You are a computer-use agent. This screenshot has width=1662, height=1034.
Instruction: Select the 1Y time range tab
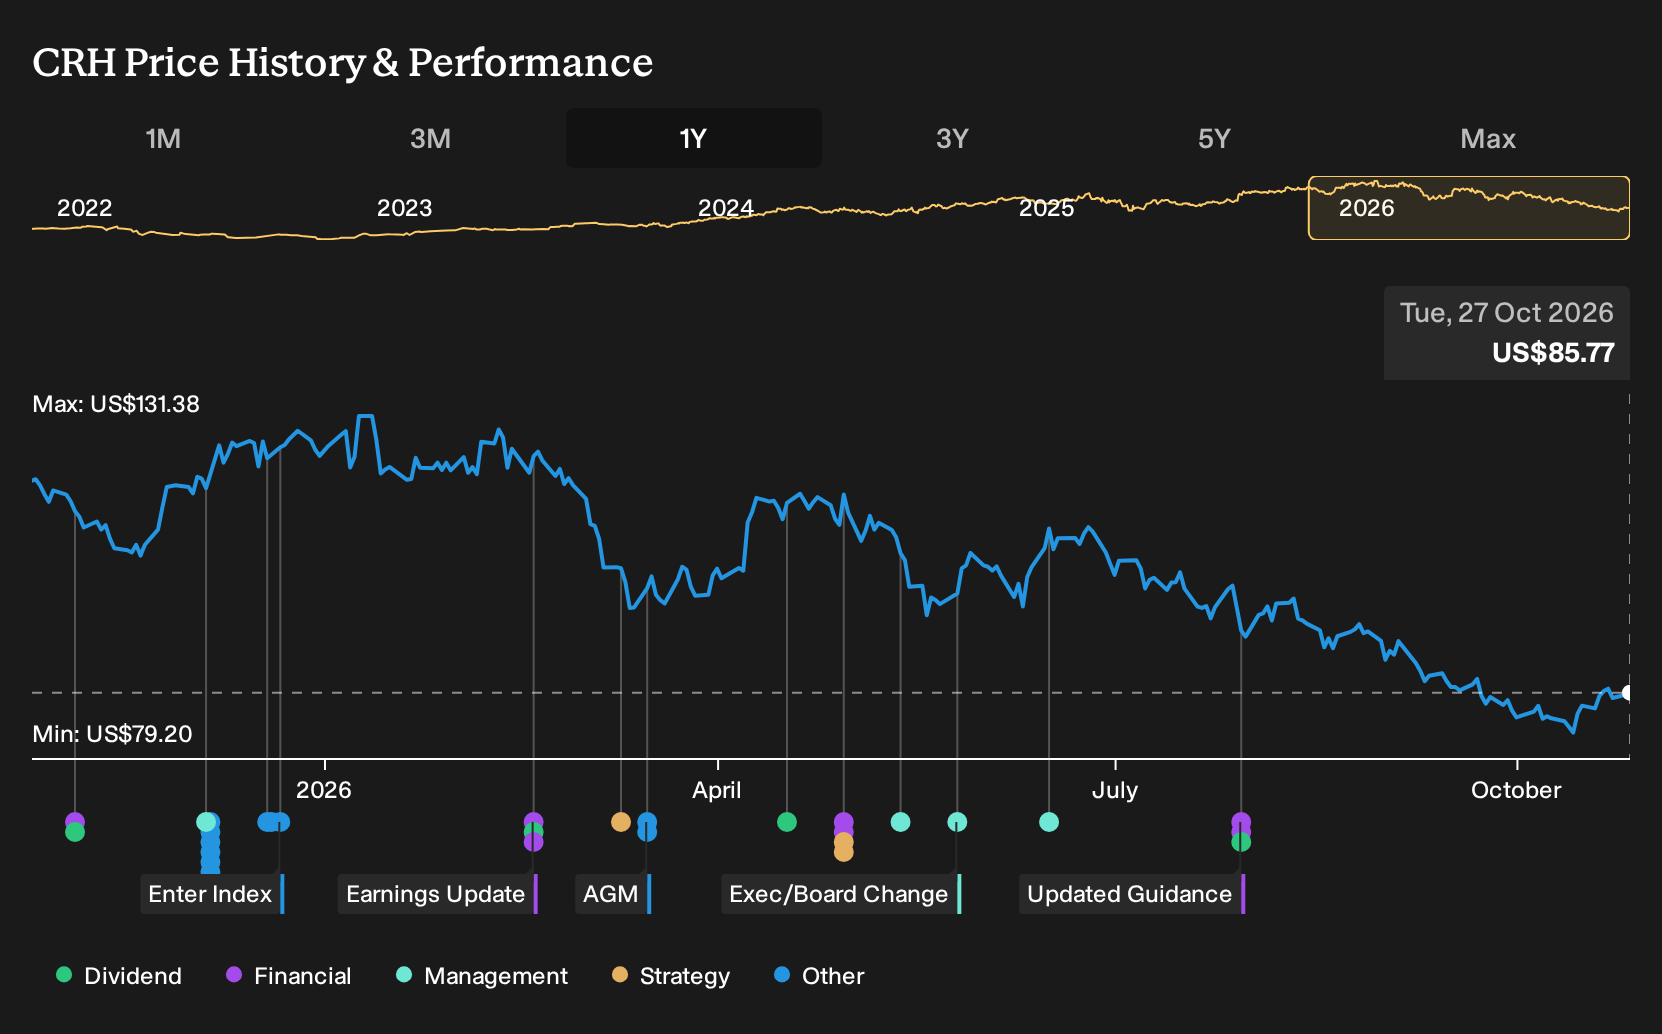point(694,139)
